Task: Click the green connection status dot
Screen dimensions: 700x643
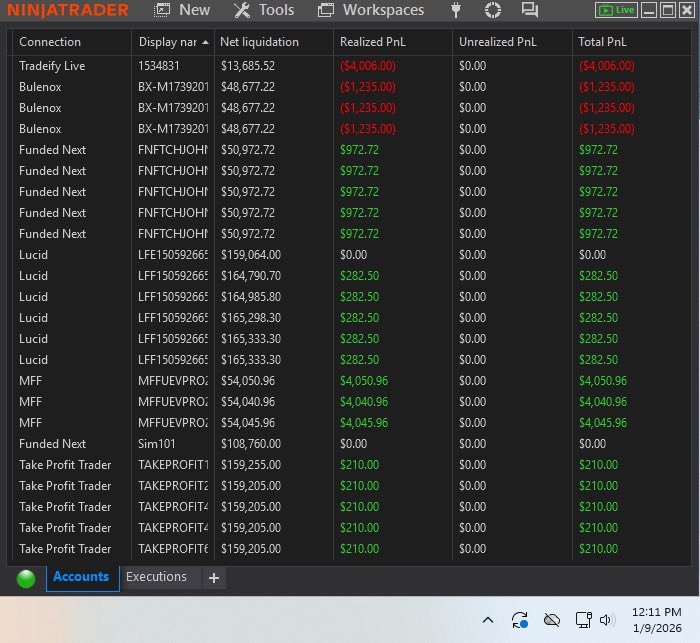Action: pyautogui.click(x=26, y=579)
